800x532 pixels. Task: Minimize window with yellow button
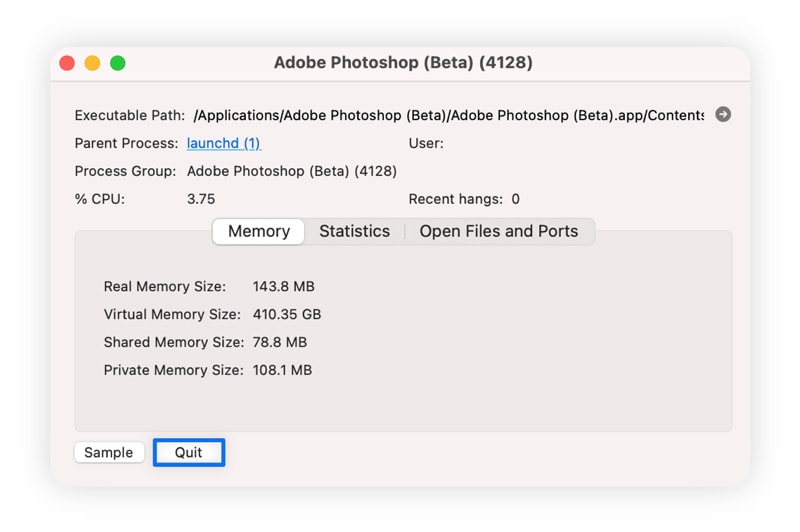click(x=92, y=63)
